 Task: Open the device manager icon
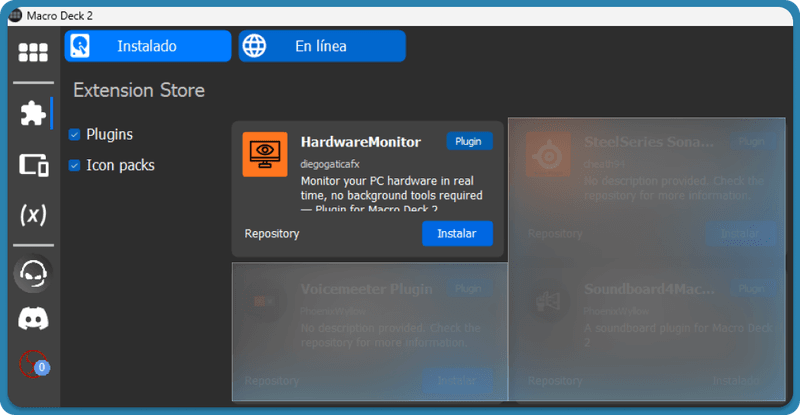tap(34, 165)
